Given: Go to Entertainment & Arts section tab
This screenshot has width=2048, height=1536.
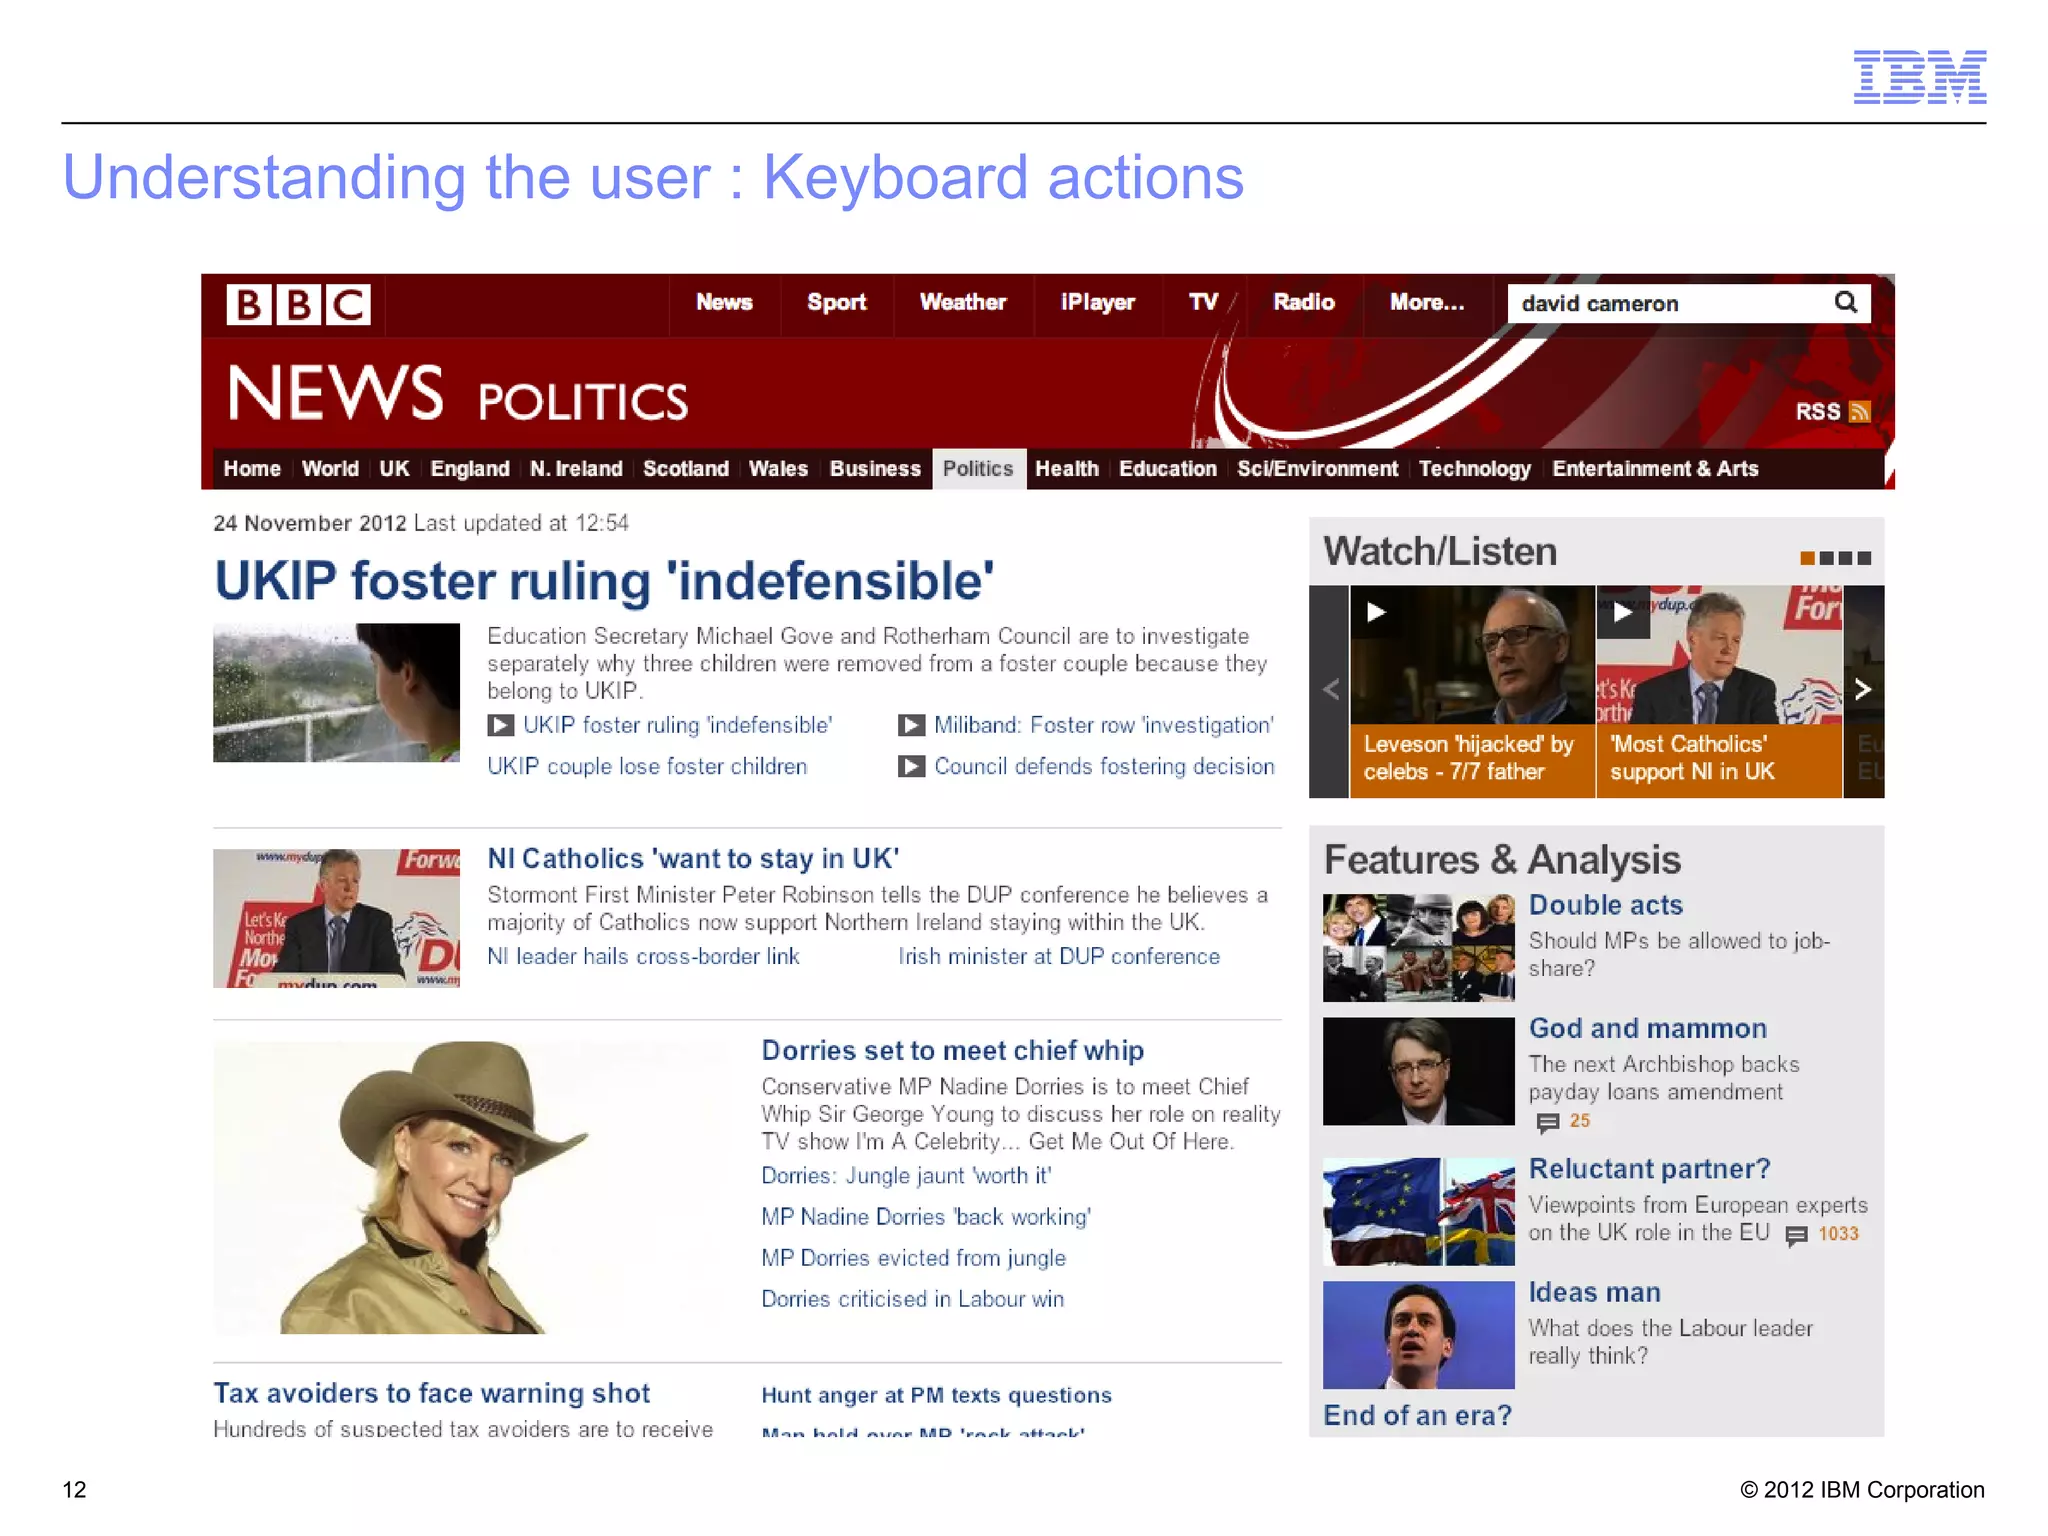Looking at the screenshot, I should click(x=1655, y=469).
